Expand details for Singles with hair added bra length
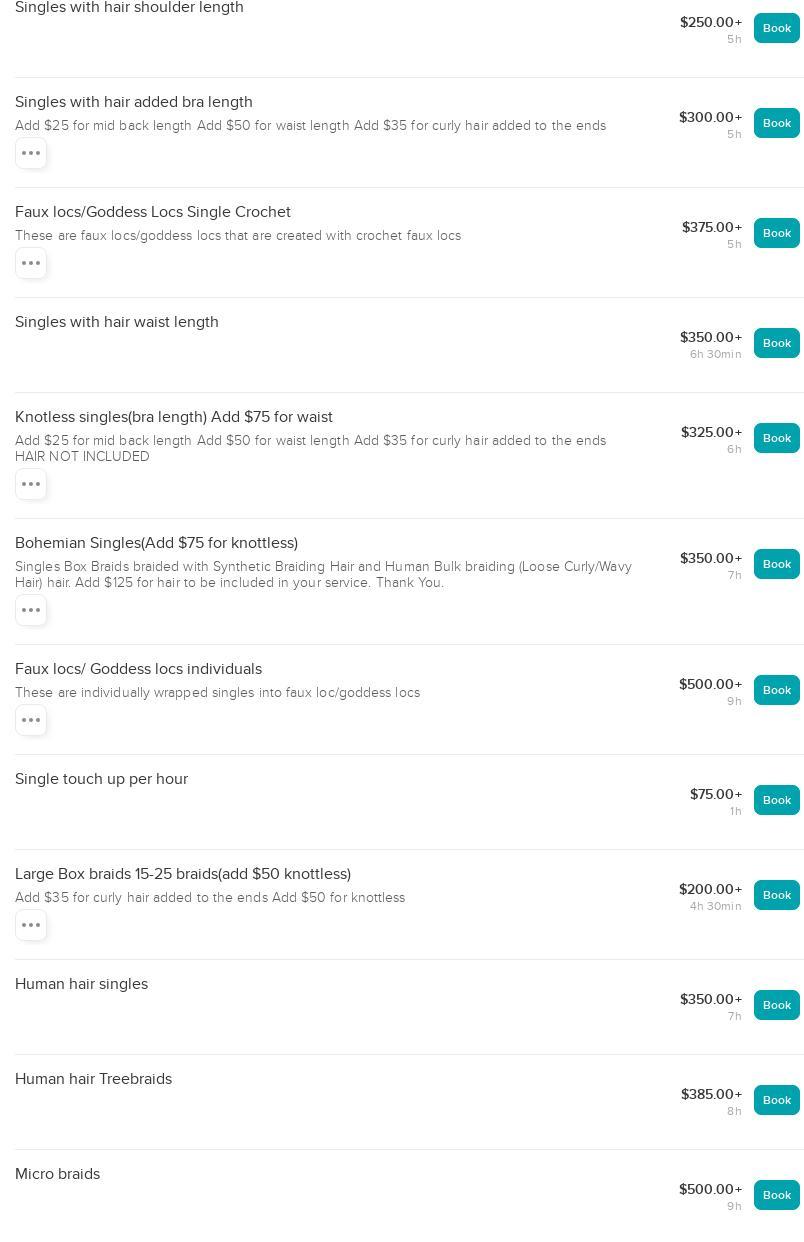804x1242 pixels. click(x=31, y=153)
